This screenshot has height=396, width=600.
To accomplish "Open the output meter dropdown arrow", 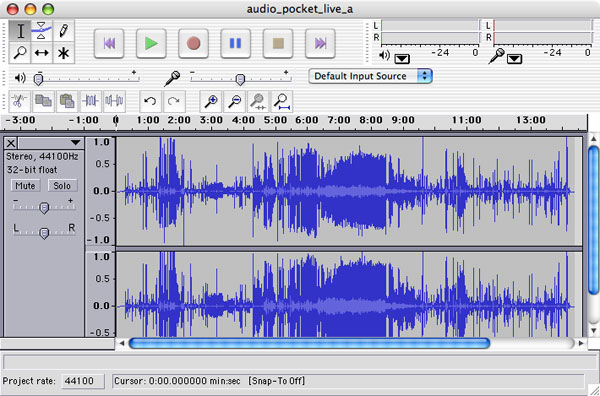I will pyautogui.click(x=402, y=59).
